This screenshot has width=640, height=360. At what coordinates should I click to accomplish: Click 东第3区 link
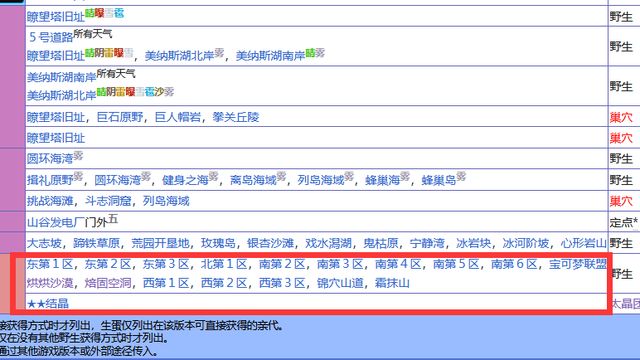[166, 264]
